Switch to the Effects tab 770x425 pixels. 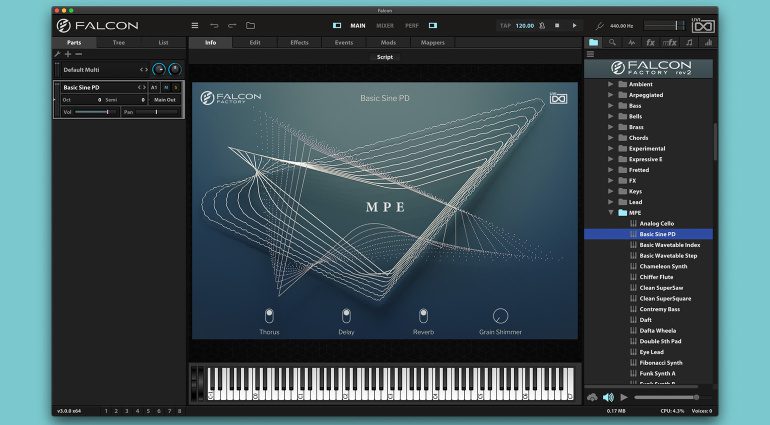(300, 43)
